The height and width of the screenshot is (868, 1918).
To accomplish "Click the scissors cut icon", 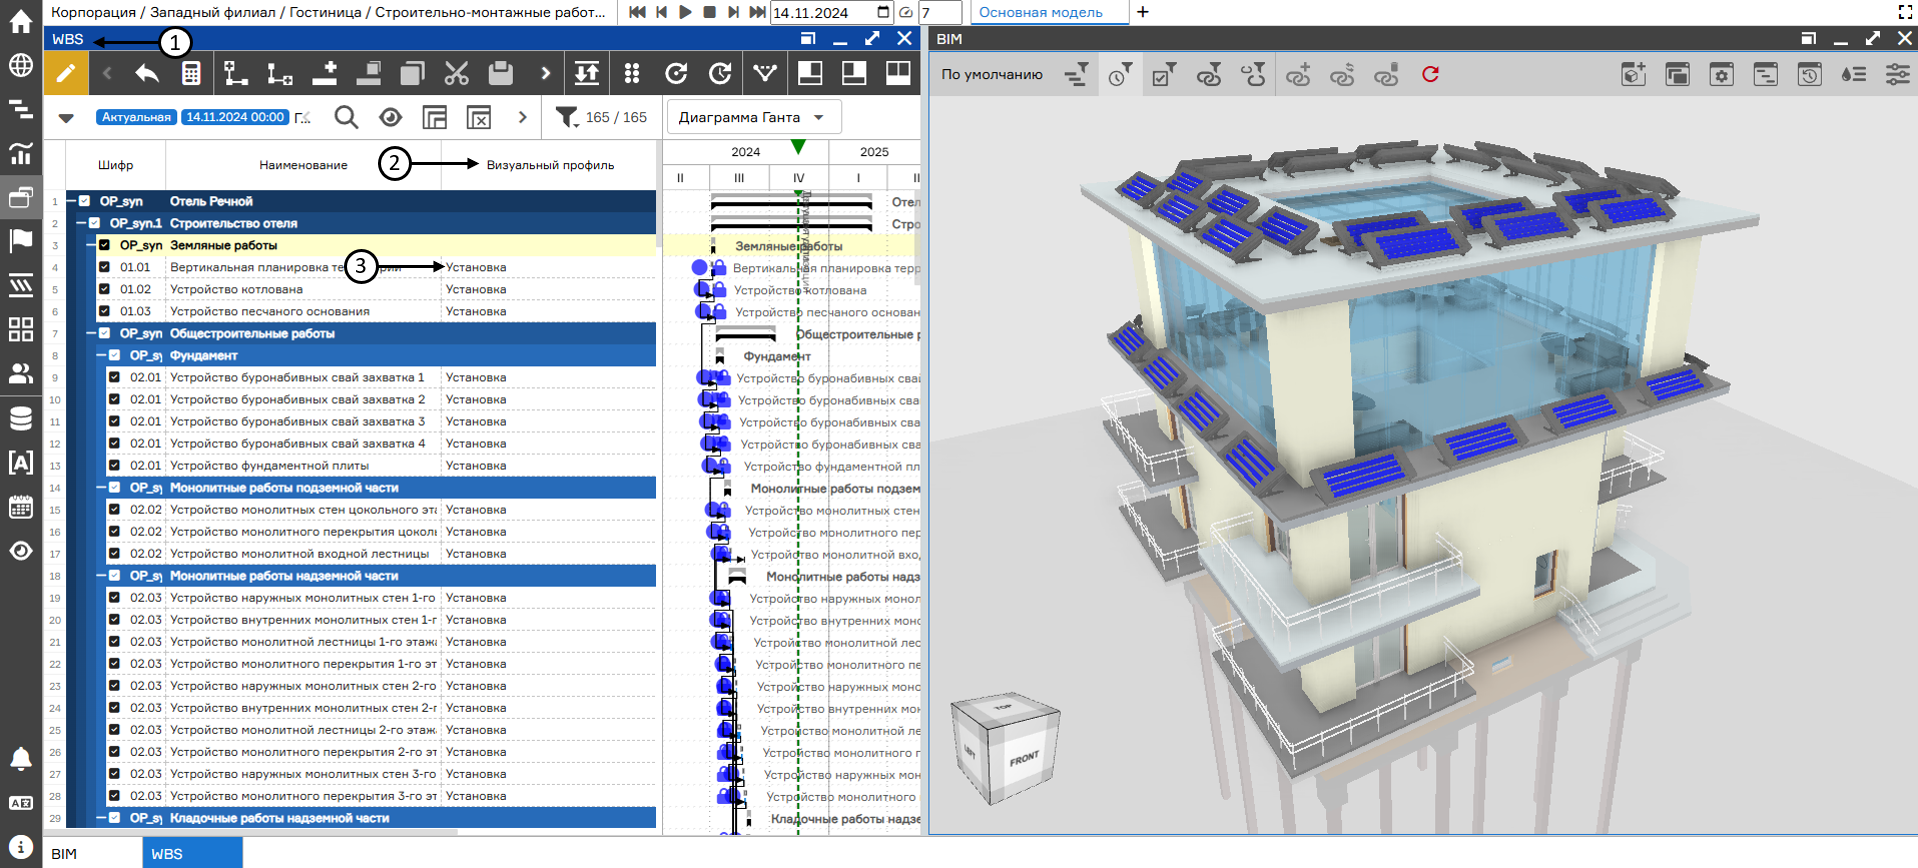I will [456, 73].
